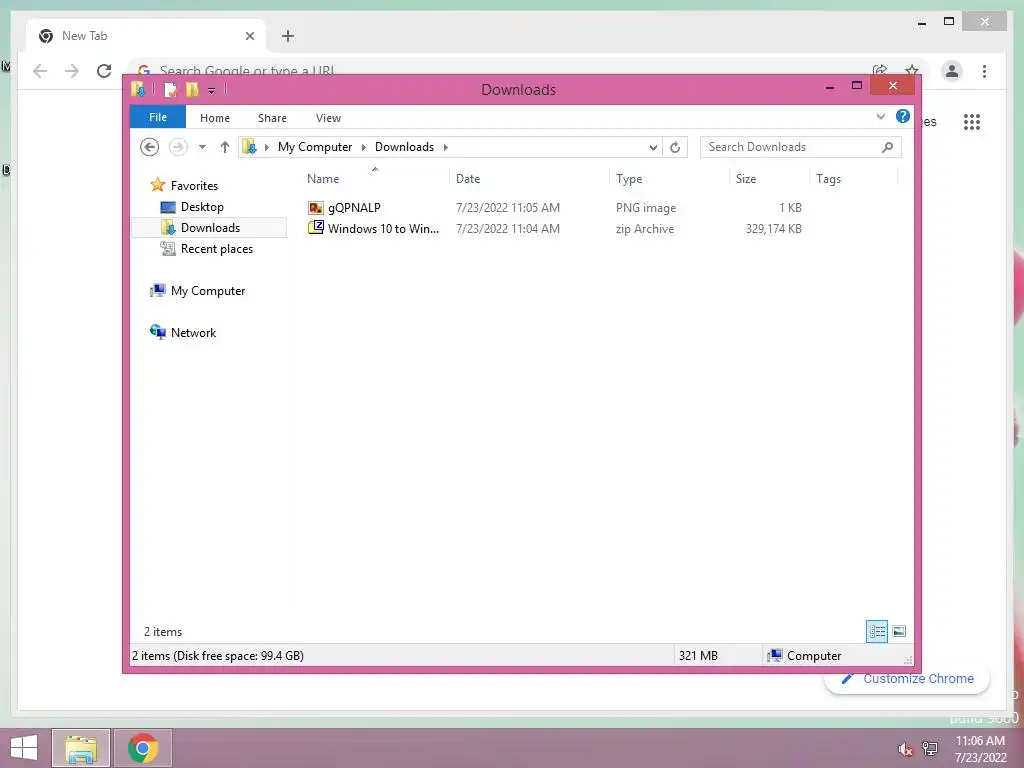Sort by the Tags column header
This screenshot has width=1024, height=768.
(x=828, y=178)
